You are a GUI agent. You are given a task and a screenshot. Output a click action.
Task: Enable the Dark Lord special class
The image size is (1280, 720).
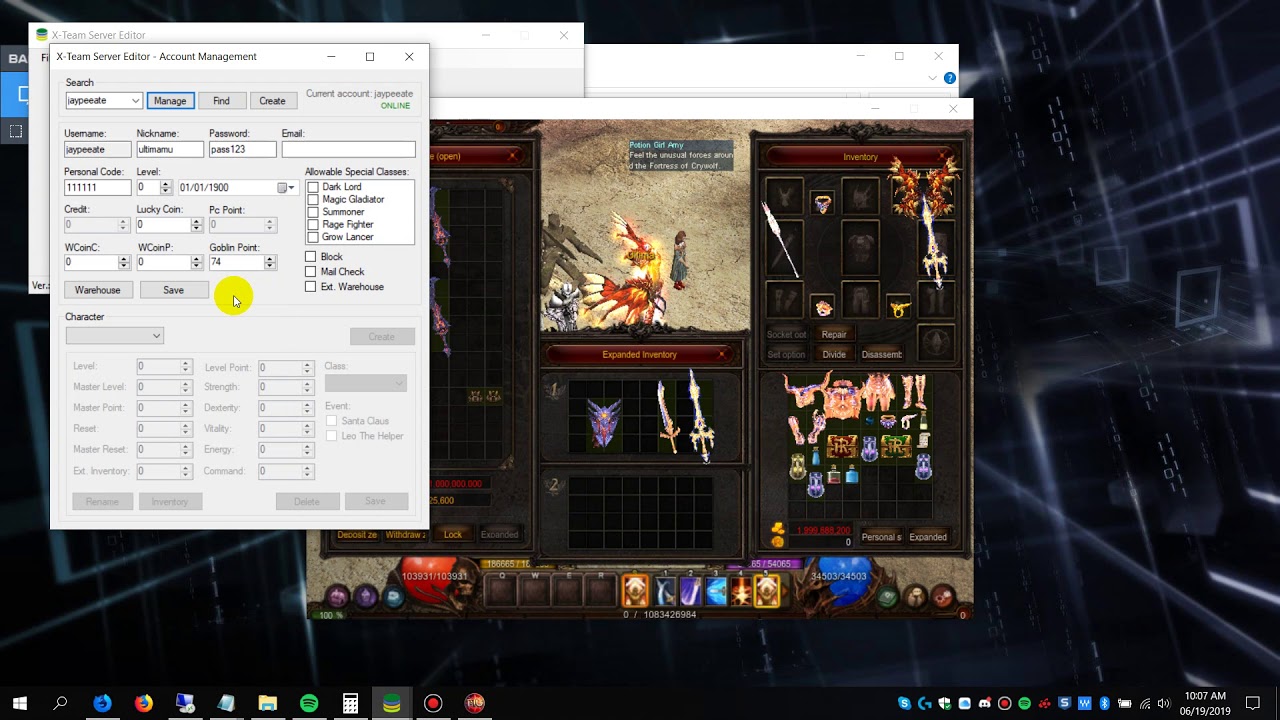(x=313, y=187)
